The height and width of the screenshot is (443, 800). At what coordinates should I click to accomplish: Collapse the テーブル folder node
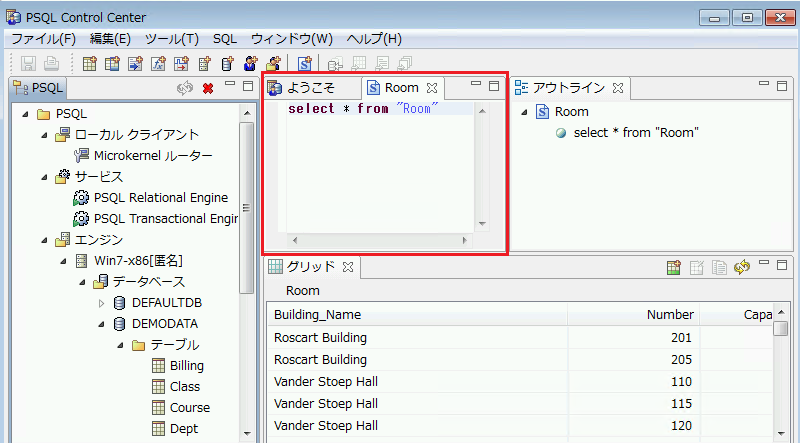coord(120,346)
